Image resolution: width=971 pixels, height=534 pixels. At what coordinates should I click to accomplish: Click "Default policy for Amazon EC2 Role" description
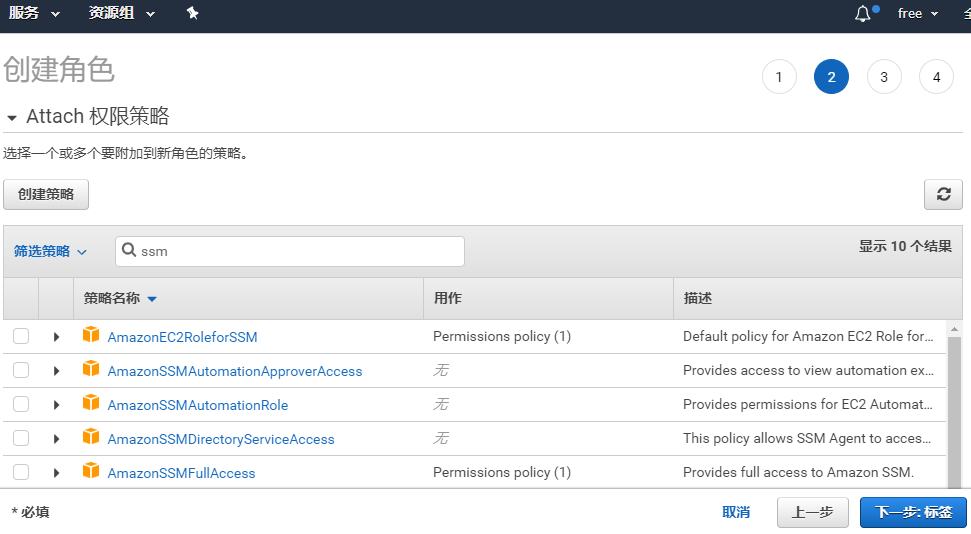point(808,336)
